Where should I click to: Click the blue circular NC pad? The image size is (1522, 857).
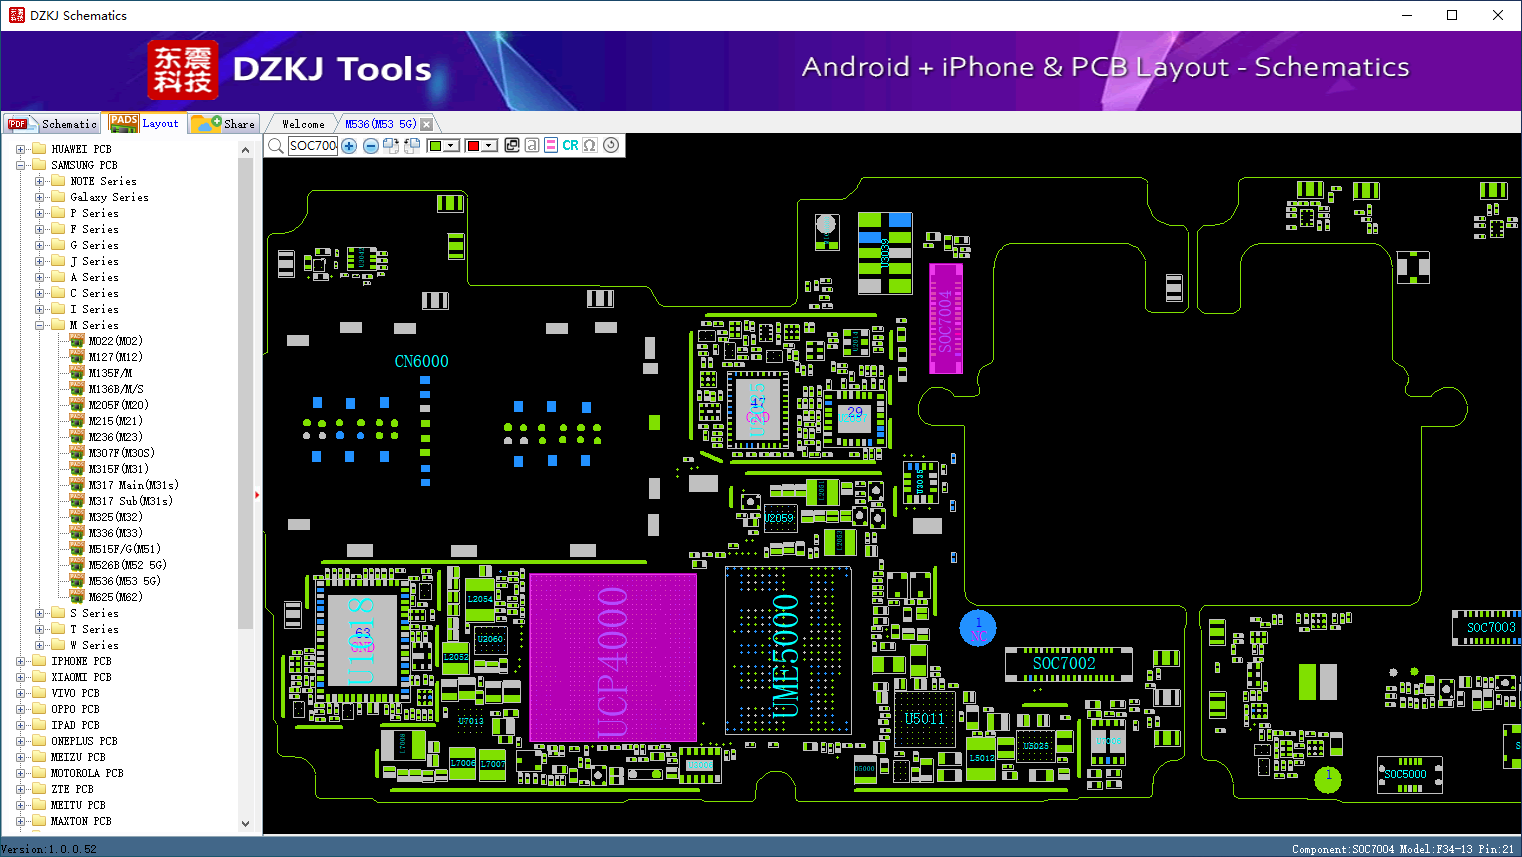pos(978,629)
